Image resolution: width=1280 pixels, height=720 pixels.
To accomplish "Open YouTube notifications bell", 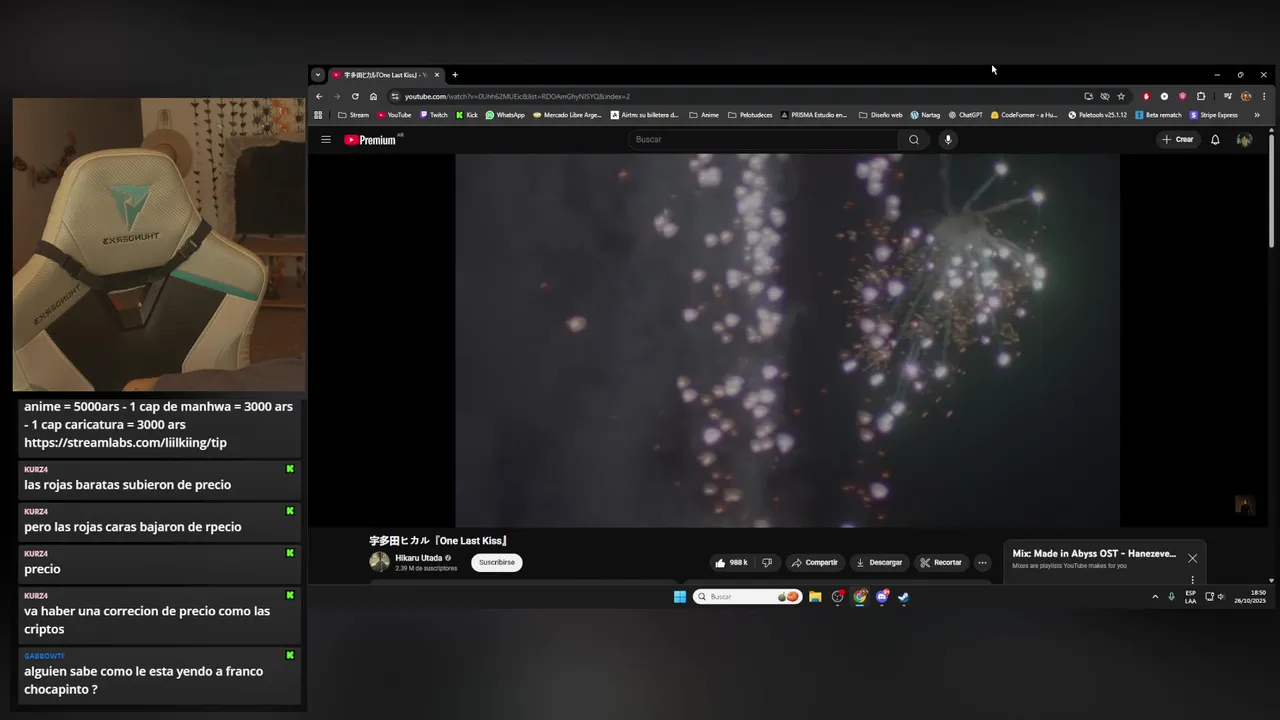I will [1215, 140].
